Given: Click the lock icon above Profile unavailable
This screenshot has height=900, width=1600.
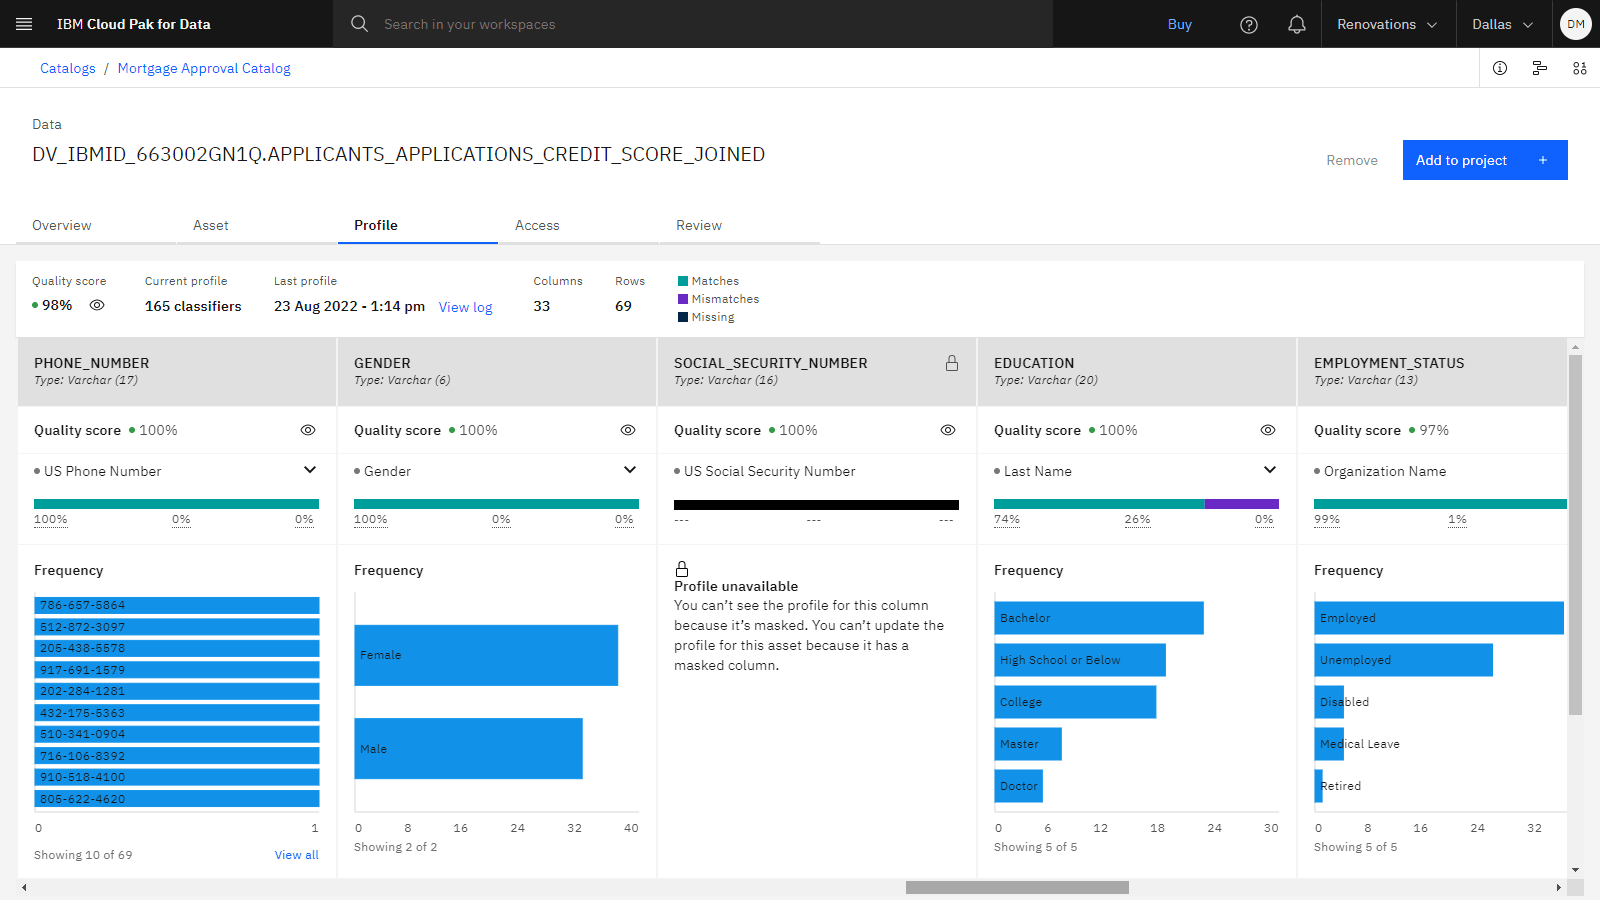Looking at the screenshot, I should click(x=682, y=568).
